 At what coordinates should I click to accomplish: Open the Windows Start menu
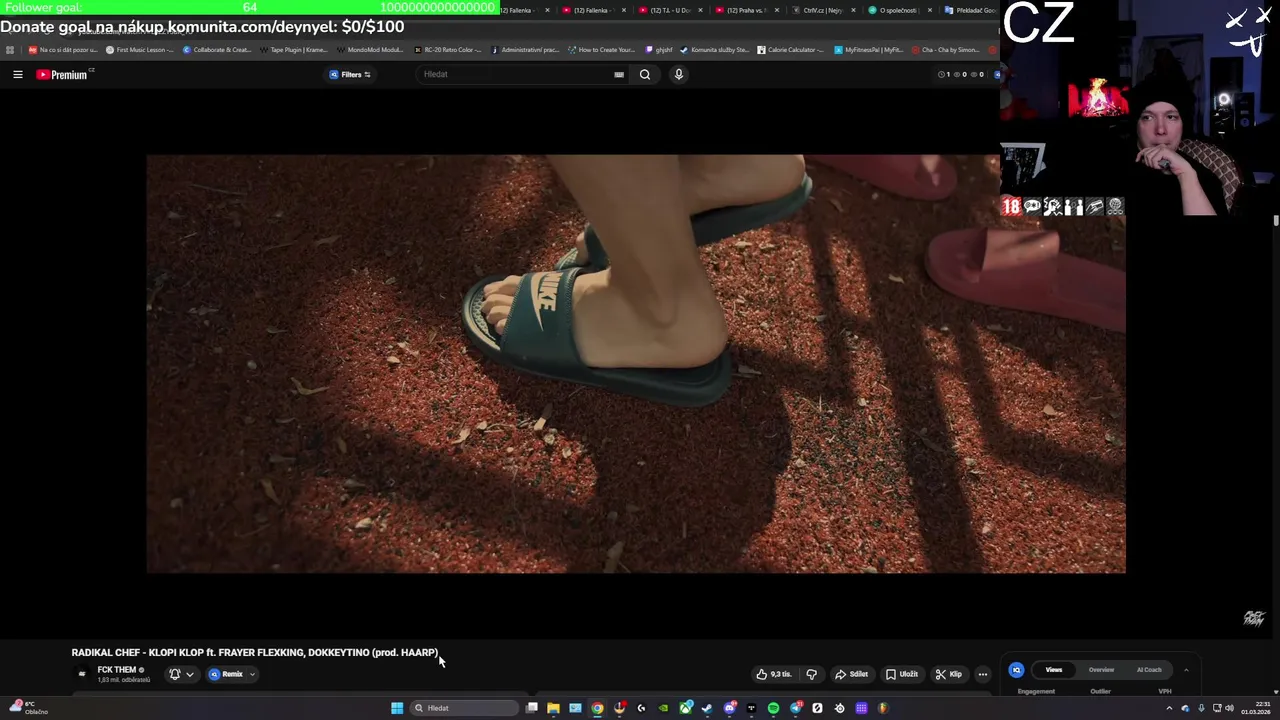(x=397, y=708)
